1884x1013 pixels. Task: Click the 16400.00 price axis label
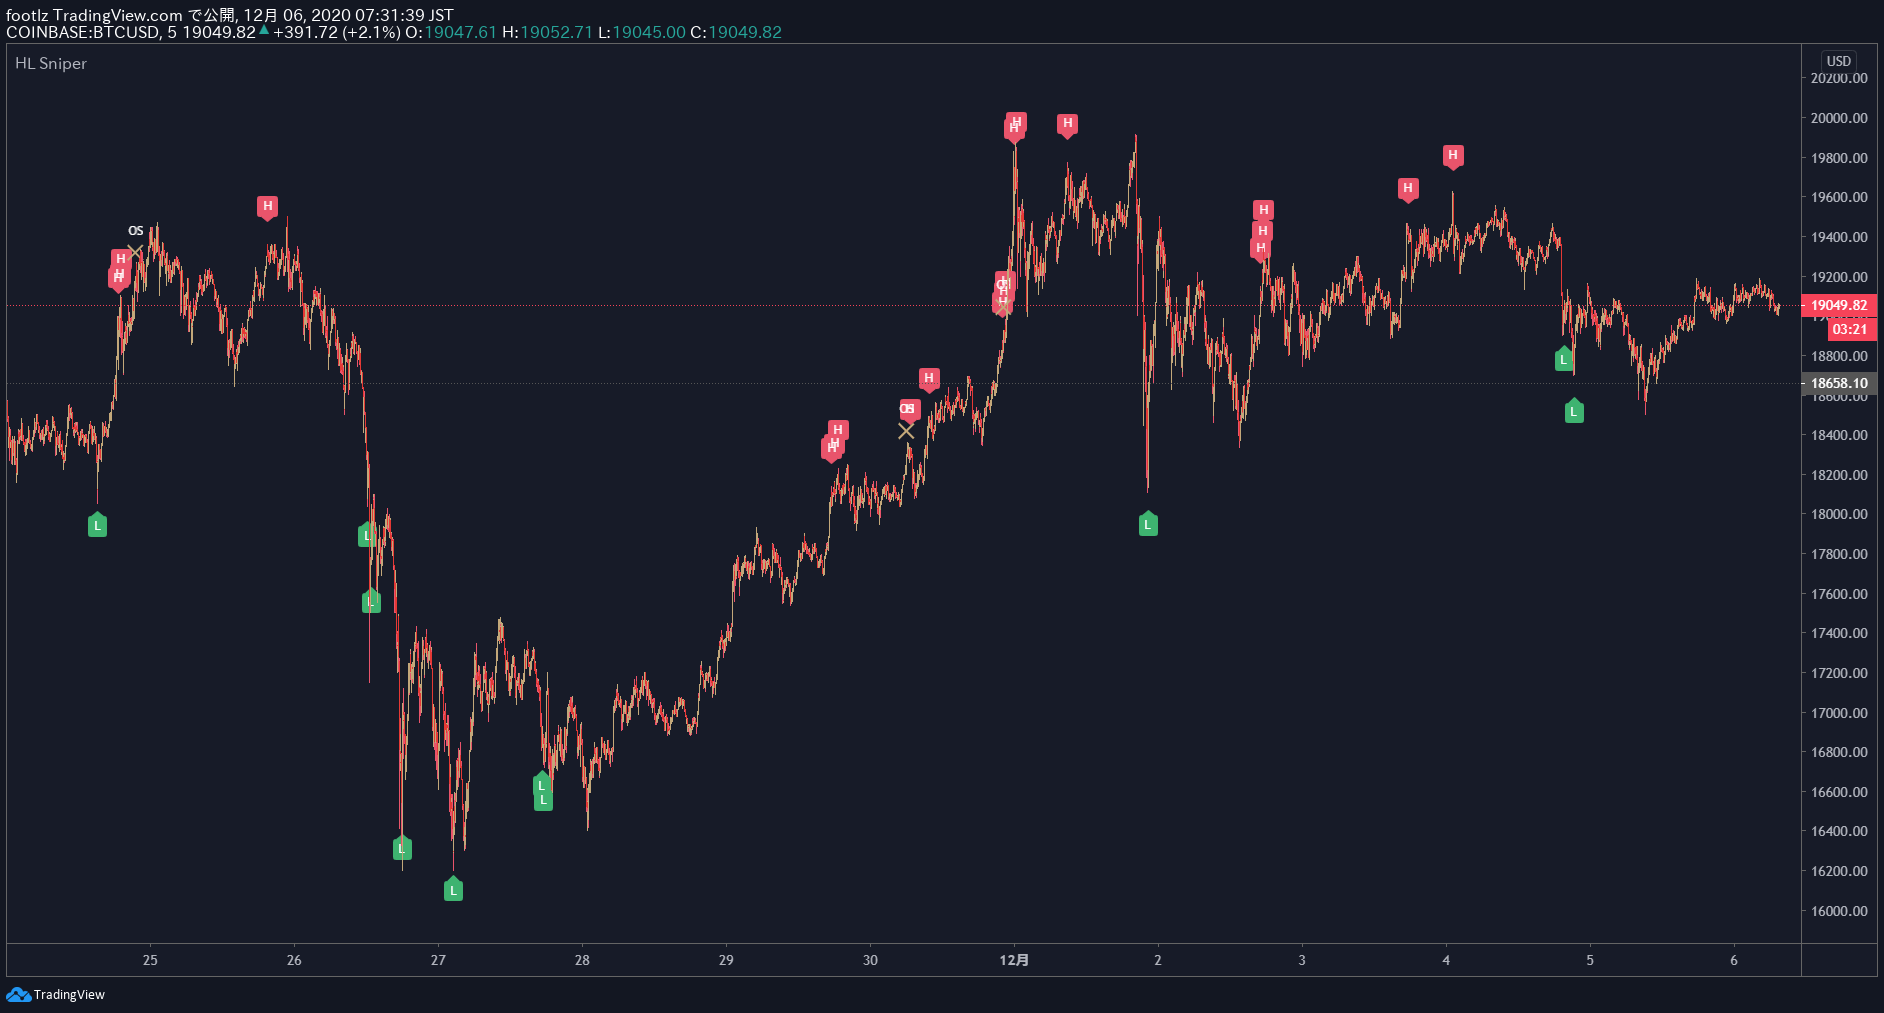coord(1839,831)
